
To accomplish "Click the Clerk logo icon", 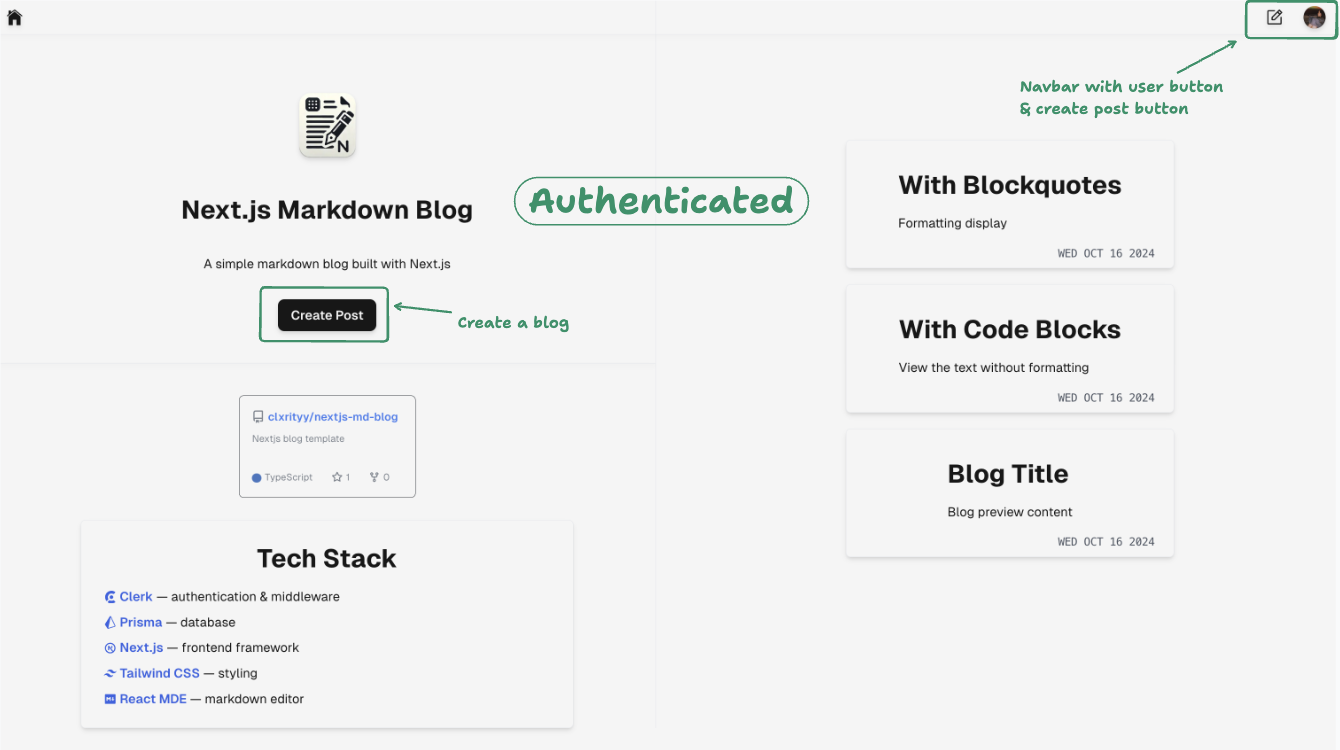I will (110, 597).
